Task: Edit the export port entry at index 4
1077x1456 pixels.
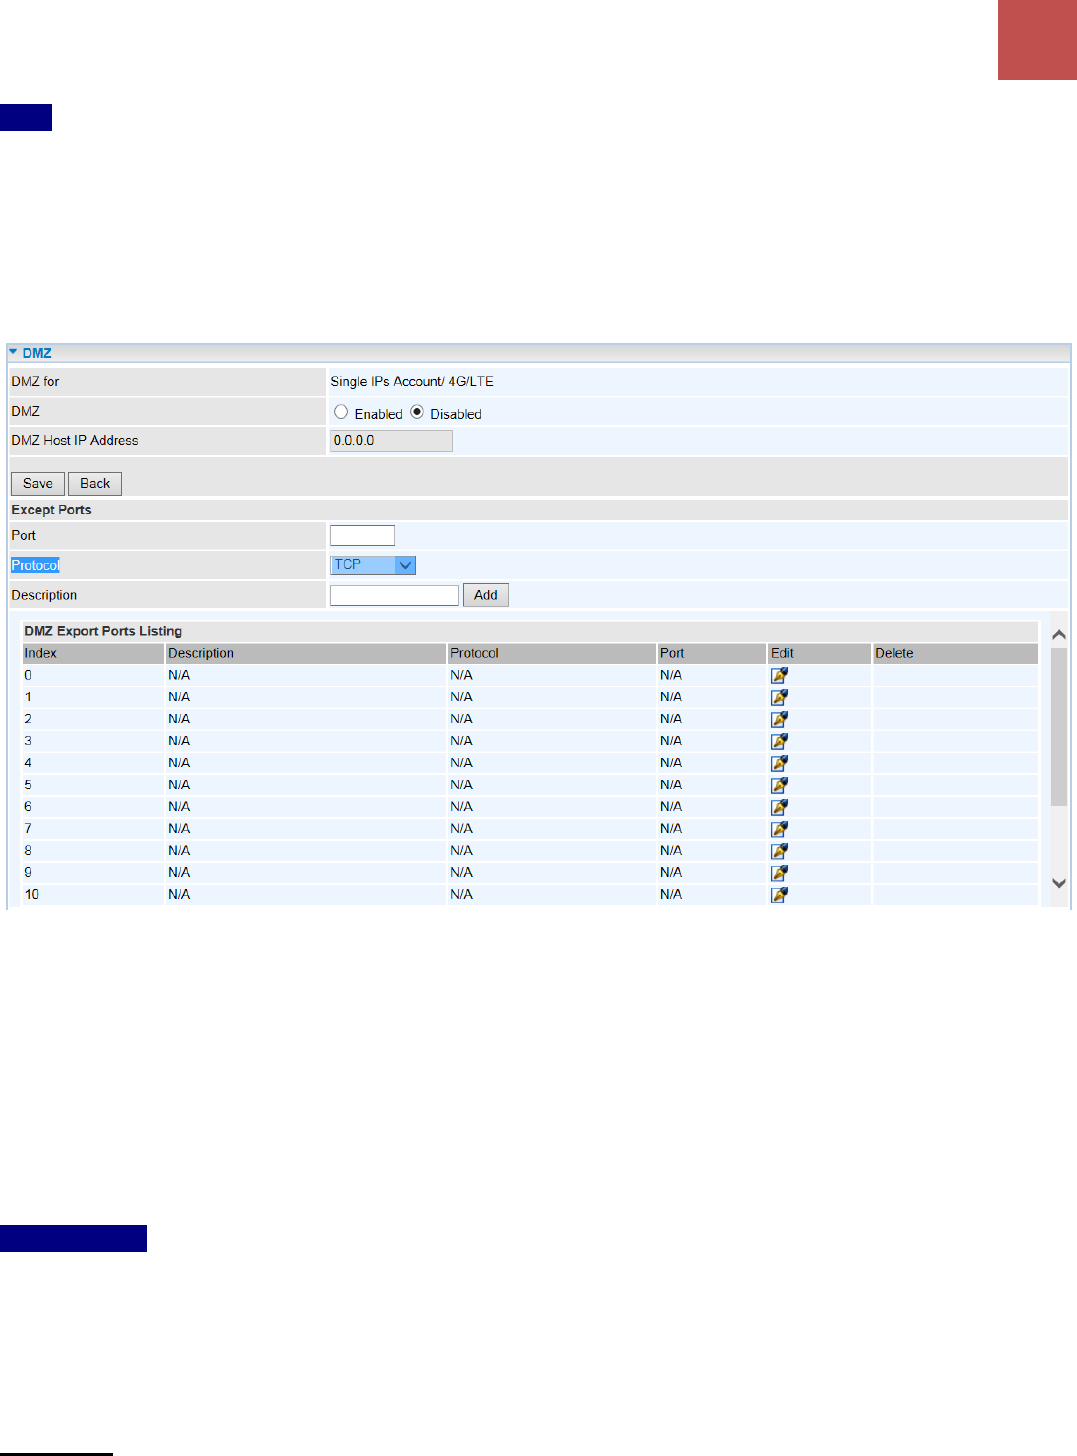Action: [x=779, y=763]
